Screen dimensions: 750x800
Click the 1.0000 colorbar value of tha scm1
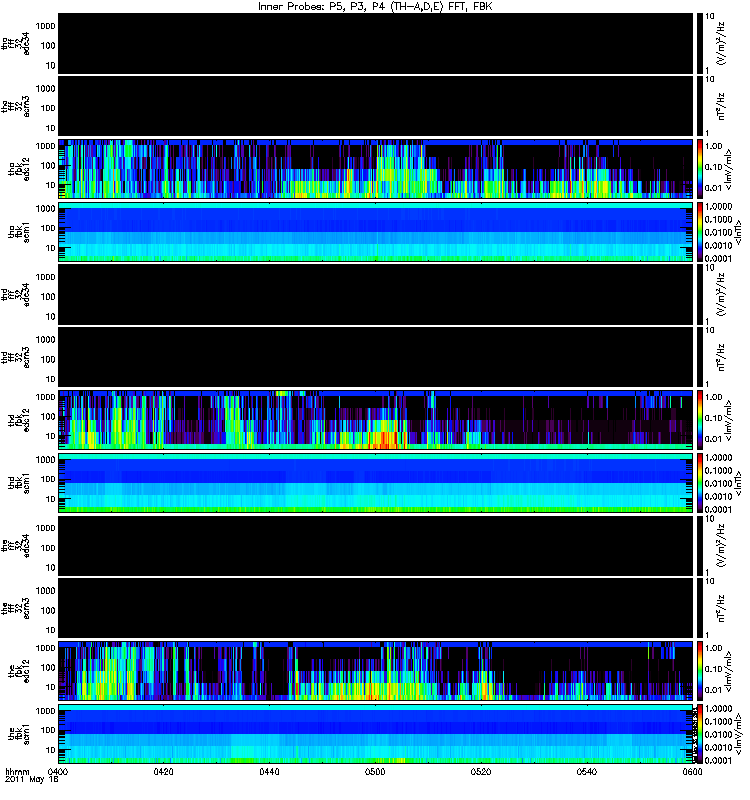point(718,207)
